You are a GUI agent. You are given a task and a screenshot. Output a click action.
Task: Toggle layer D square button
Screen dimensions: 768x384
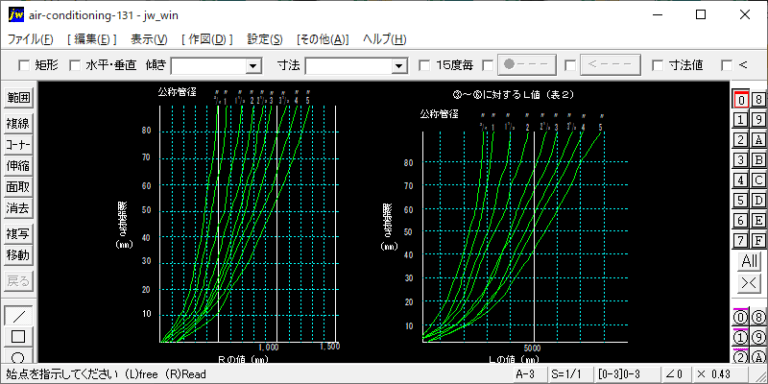coord(758,200)
